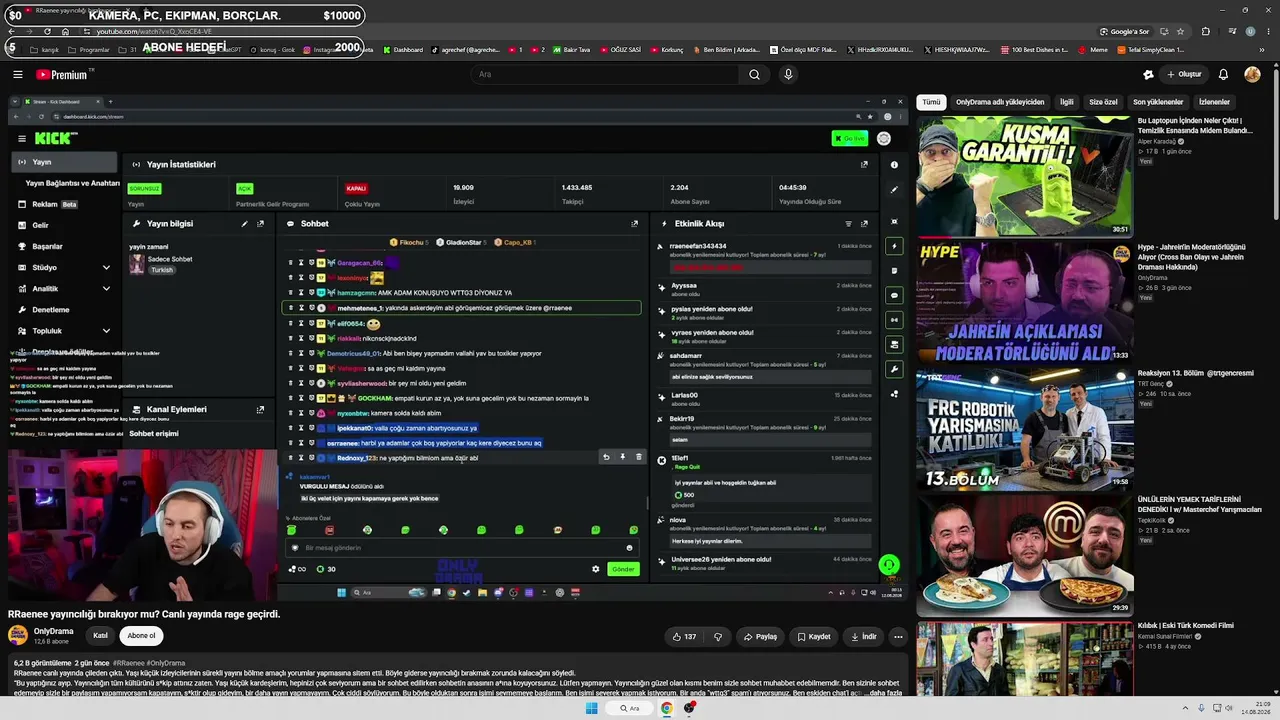Open the YouTube account avatar menu
This screenshot has height=720, width=1280.
[x=1252, y=74]
